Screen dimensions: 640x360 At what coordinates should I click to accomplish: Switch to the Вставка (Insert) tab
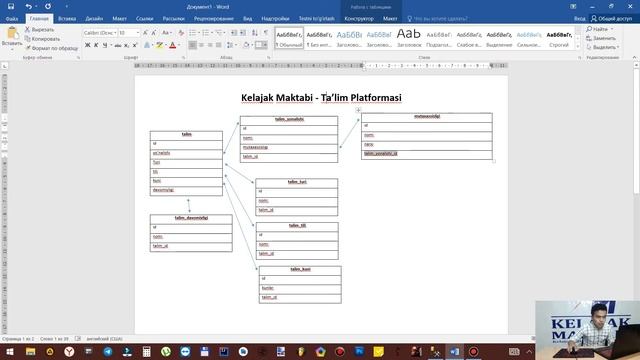pos(67,19)
